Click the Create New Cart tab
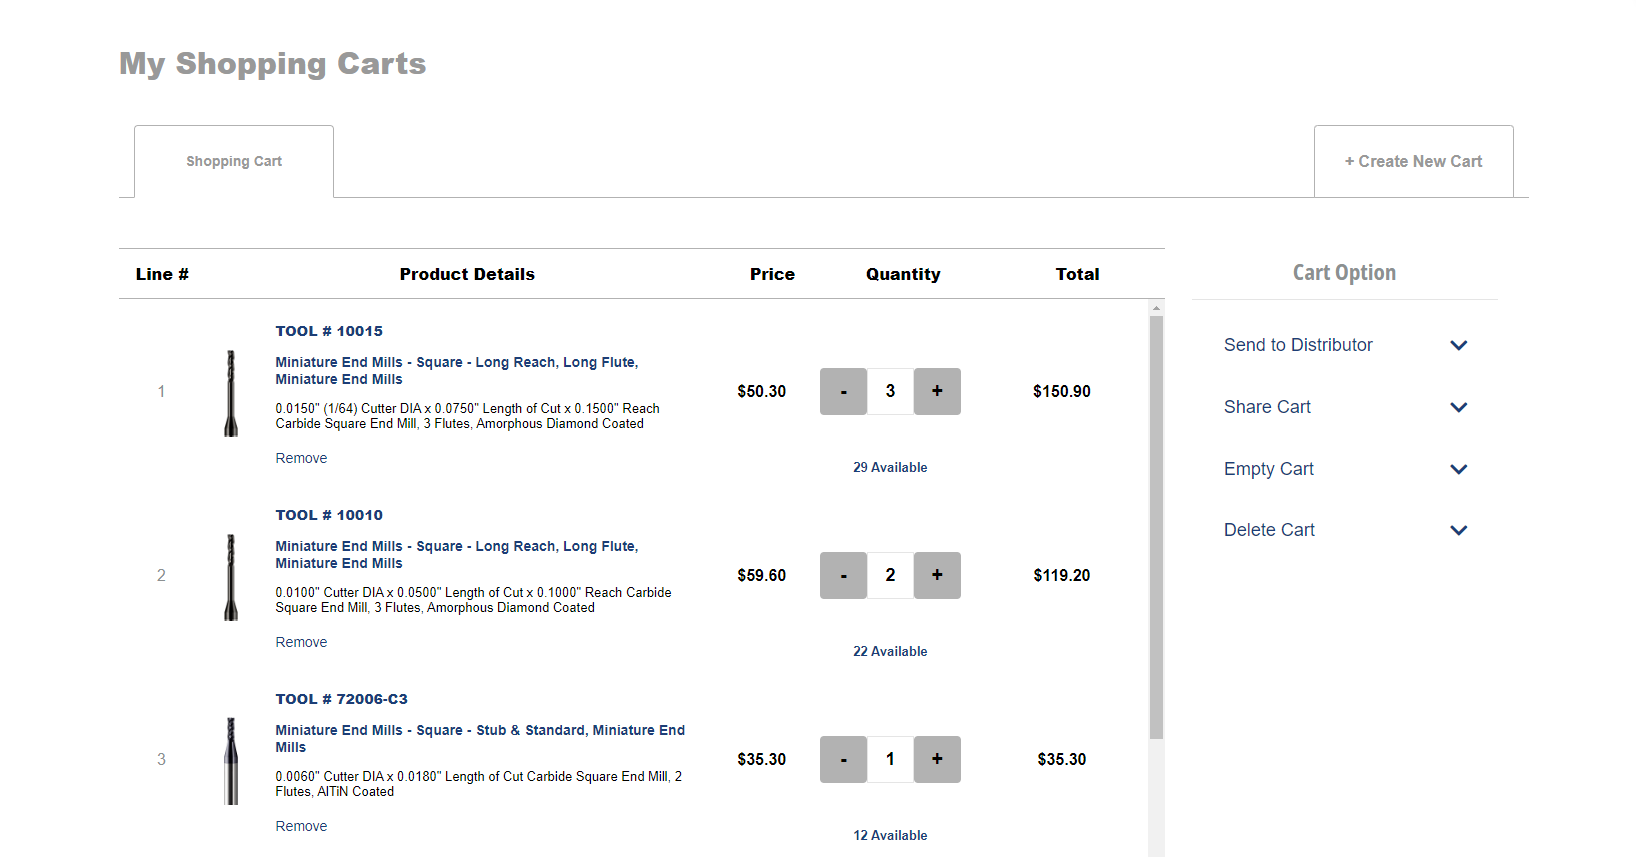The image size is (1636, 857). pos(1413,161)
